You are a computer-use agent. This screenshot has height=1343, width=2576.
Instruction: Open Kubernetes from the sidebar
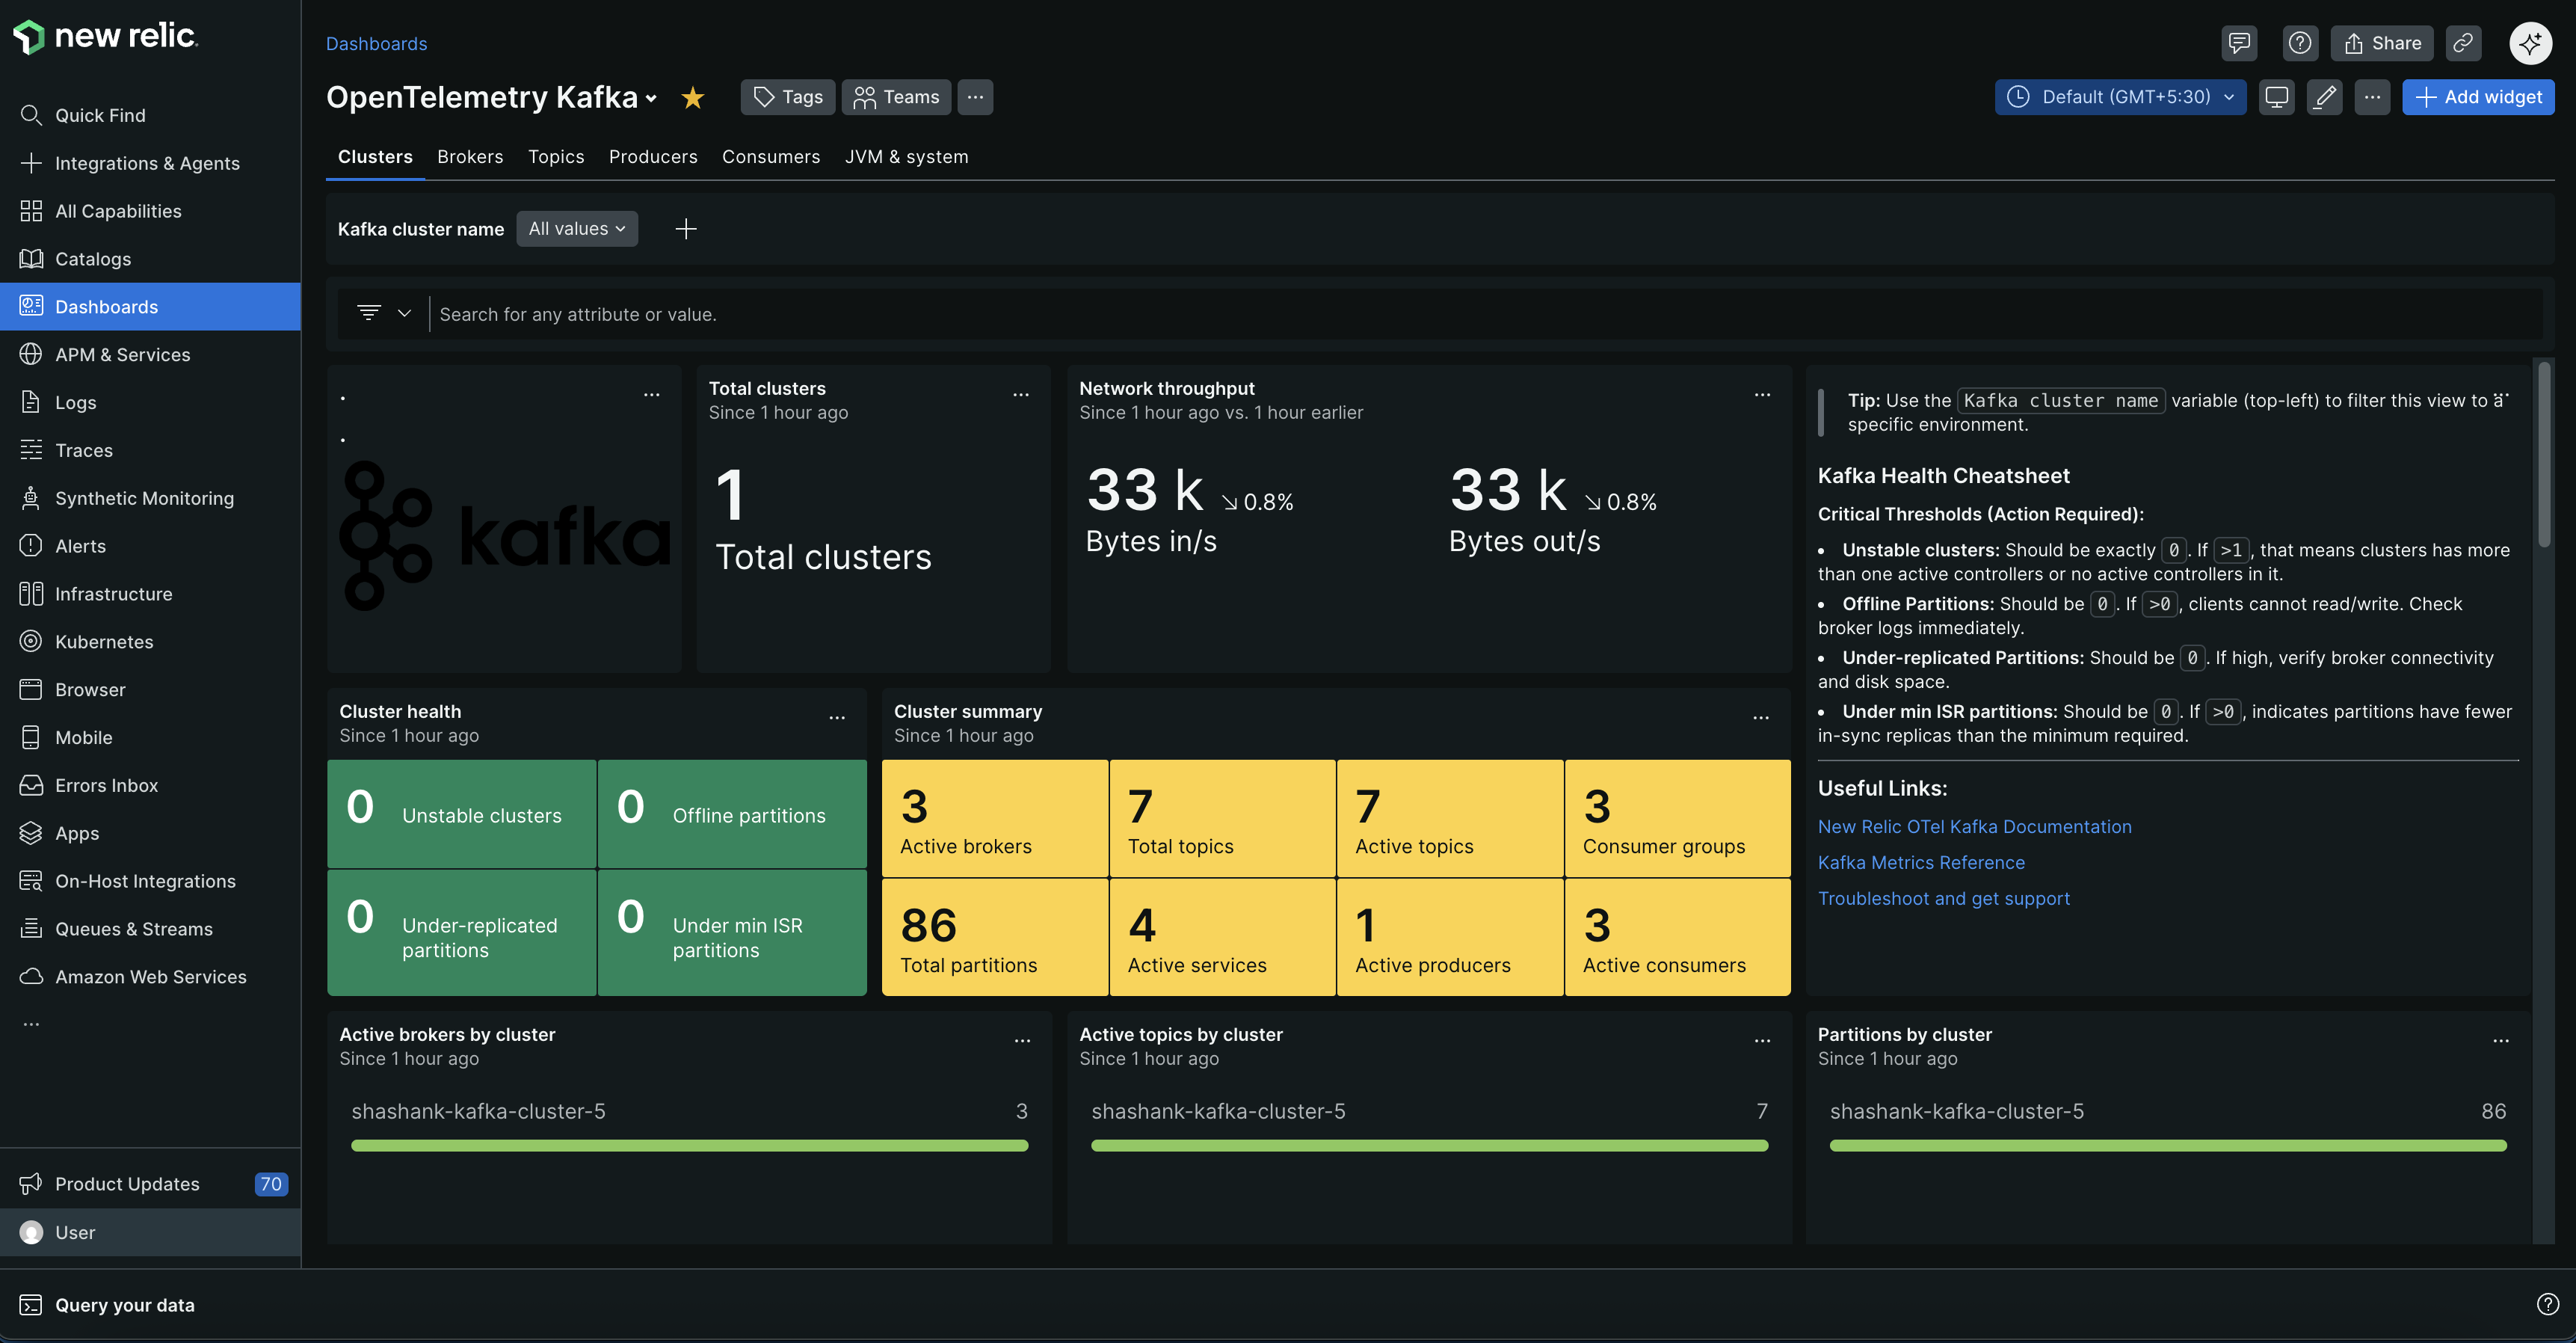pyautogui.click(x=104, y=642)
